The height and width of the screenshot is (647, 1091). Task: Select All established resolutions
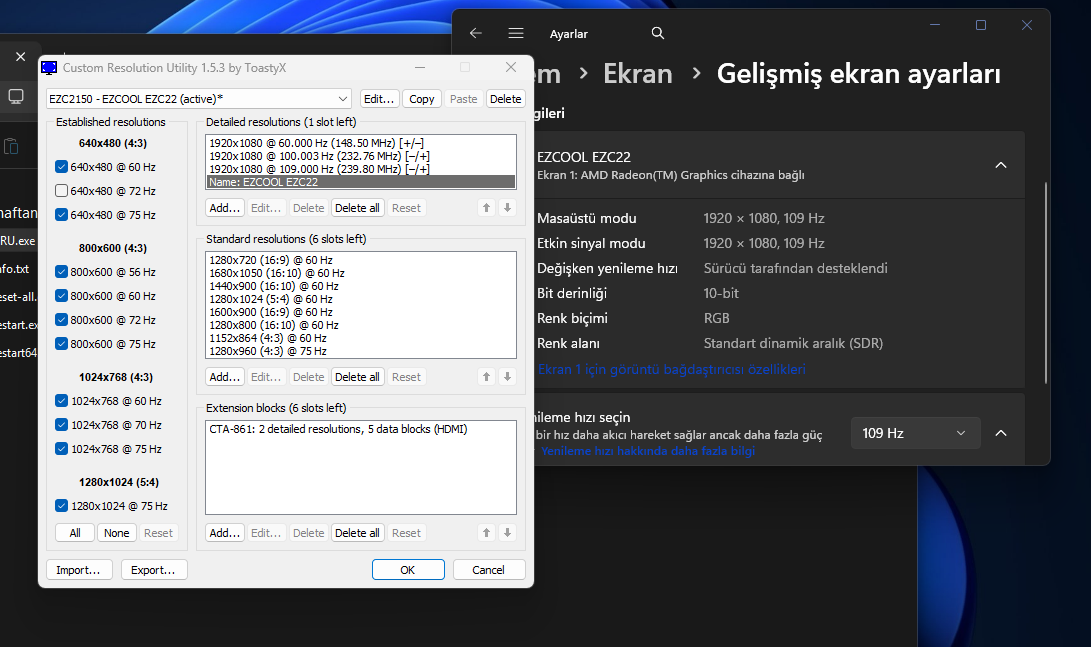(x=75, y=533)
